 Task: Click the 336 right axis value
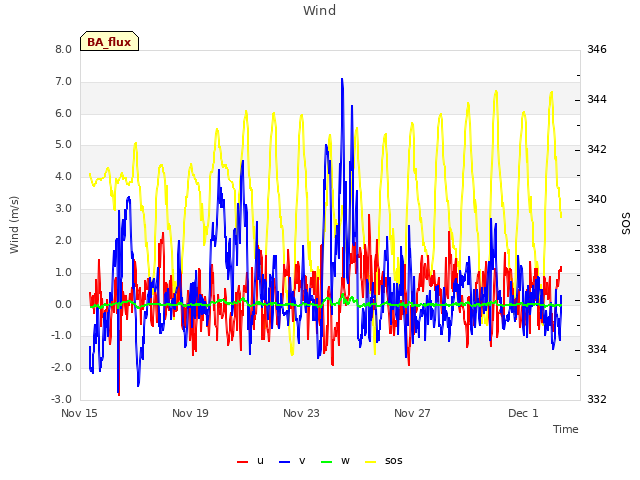click(x=597, y=299)
